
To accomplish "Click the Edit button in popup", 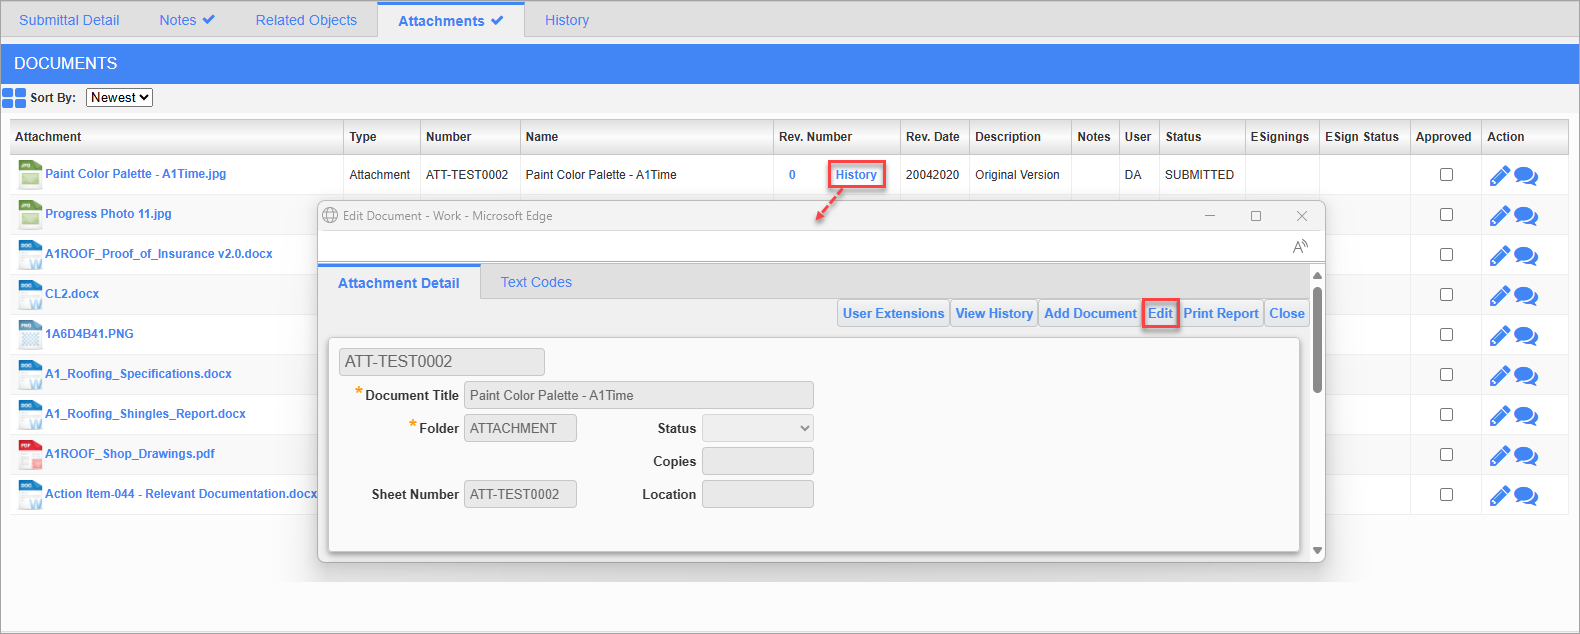I will [1160, 313].
